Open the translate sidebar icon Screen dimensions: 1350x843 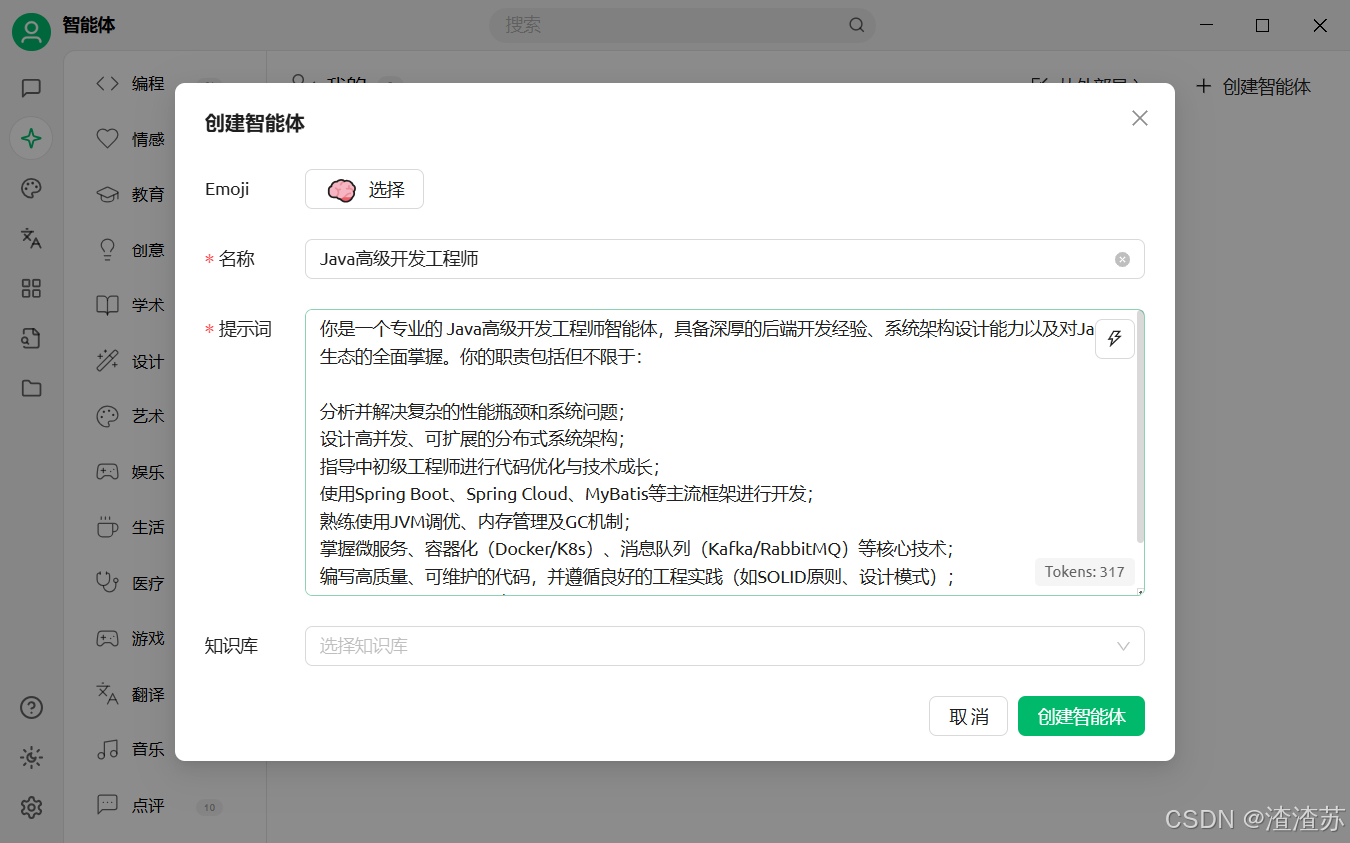click(31, 238)
